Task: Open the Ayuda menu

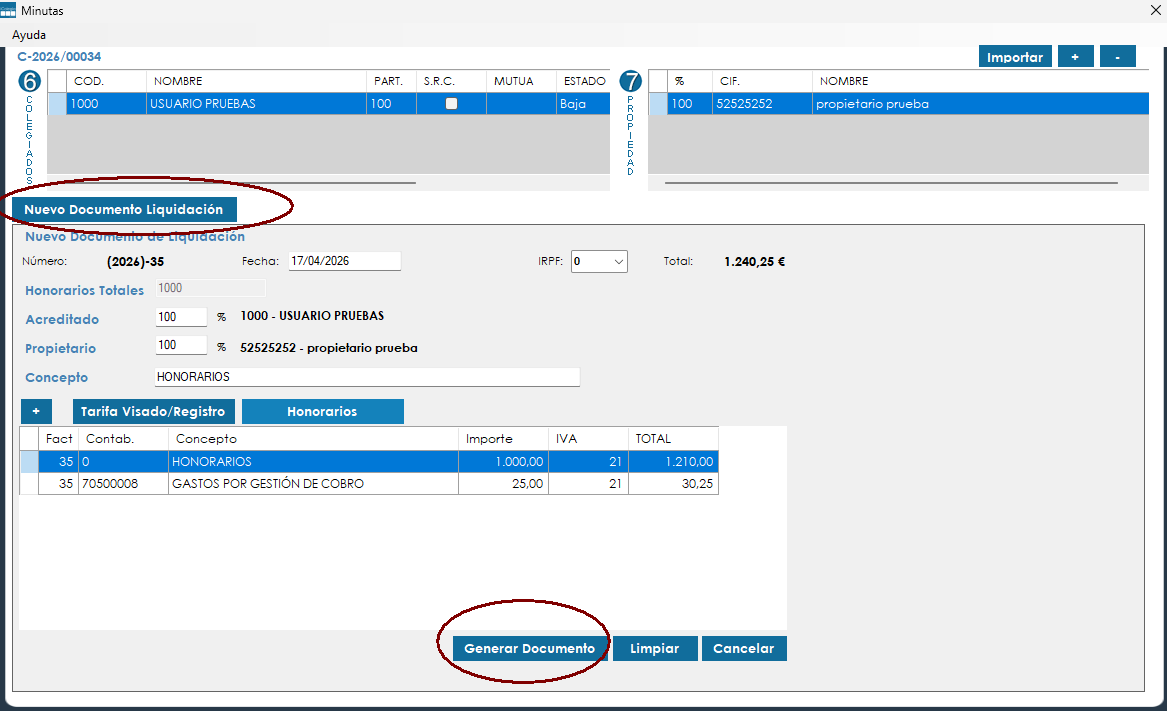Action: tap(29, 34)
